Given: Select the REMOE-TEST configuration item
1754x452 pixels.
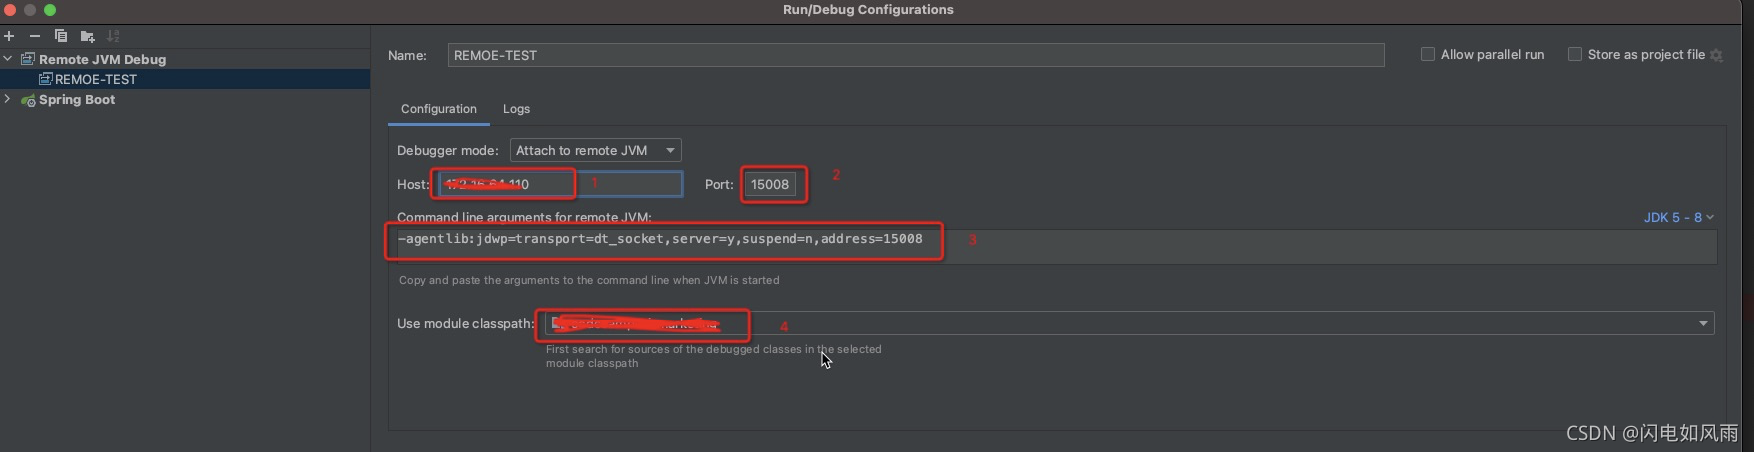Looking at the screenshot, I should tap(185, 79).
